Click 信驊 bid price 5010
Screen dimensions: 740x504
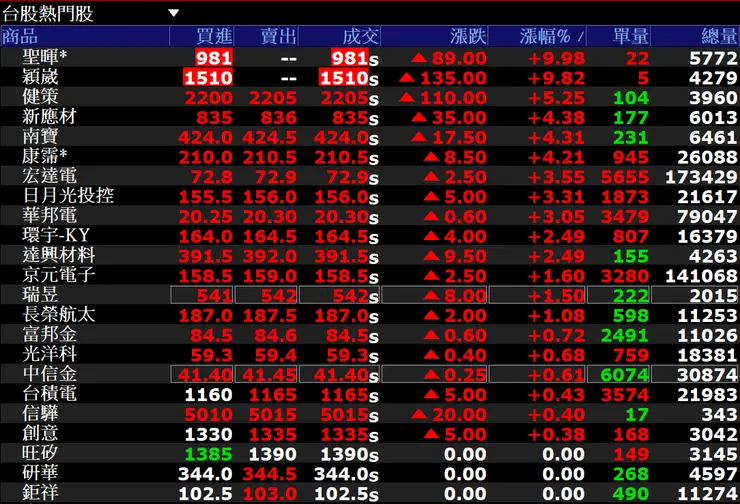point(208,415)
